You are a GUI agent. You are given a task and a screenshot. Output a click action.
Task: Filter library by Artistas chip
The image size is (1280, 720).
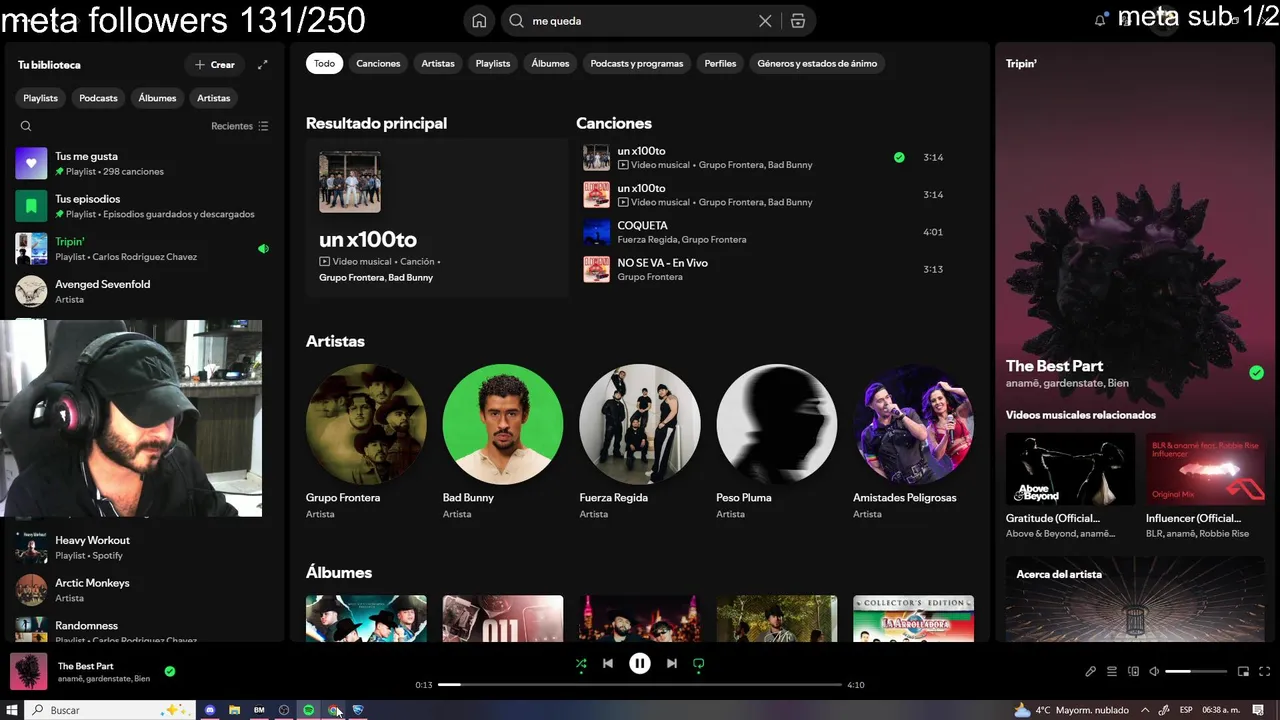coord(214,98)
